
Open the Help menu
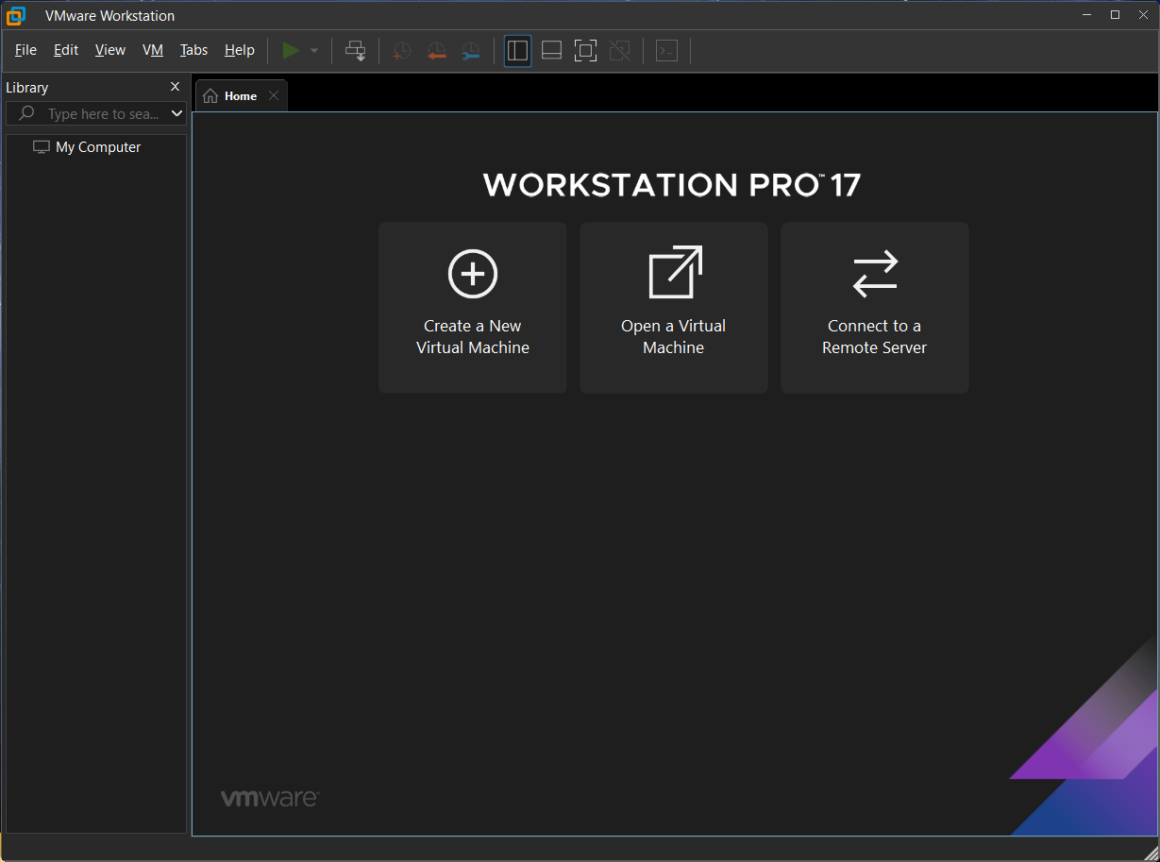pyautogui.click(x=239, y=50)
